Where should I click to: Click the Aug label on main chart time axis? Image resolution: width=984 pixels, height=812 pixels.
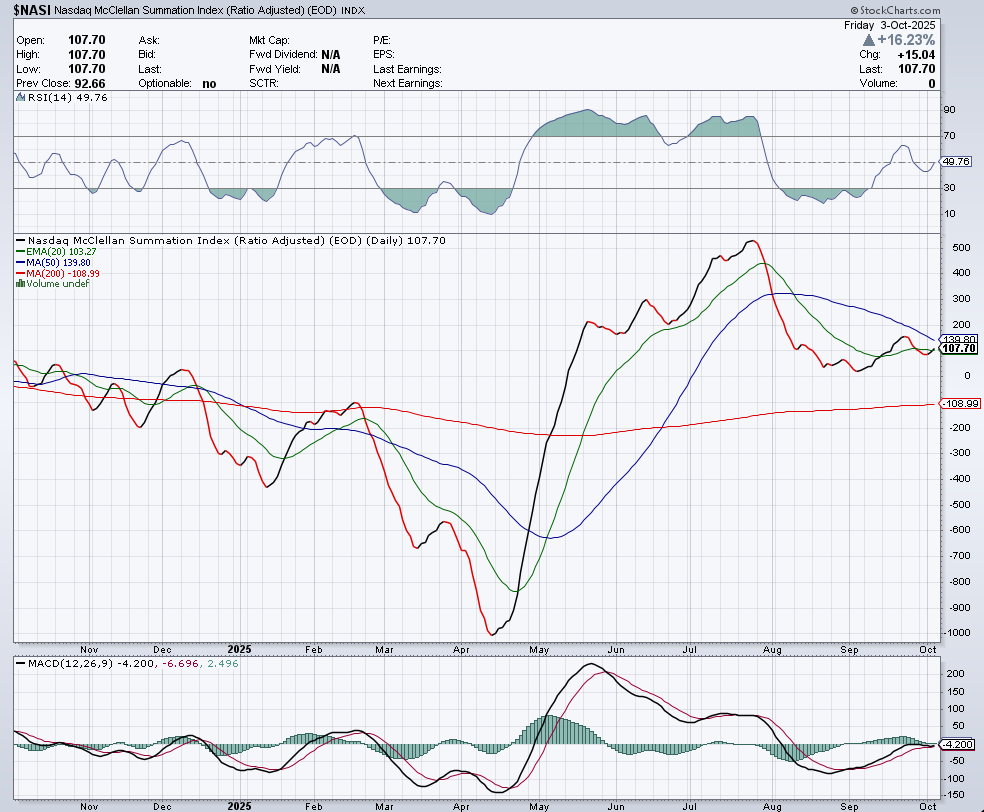click(772, 649)
